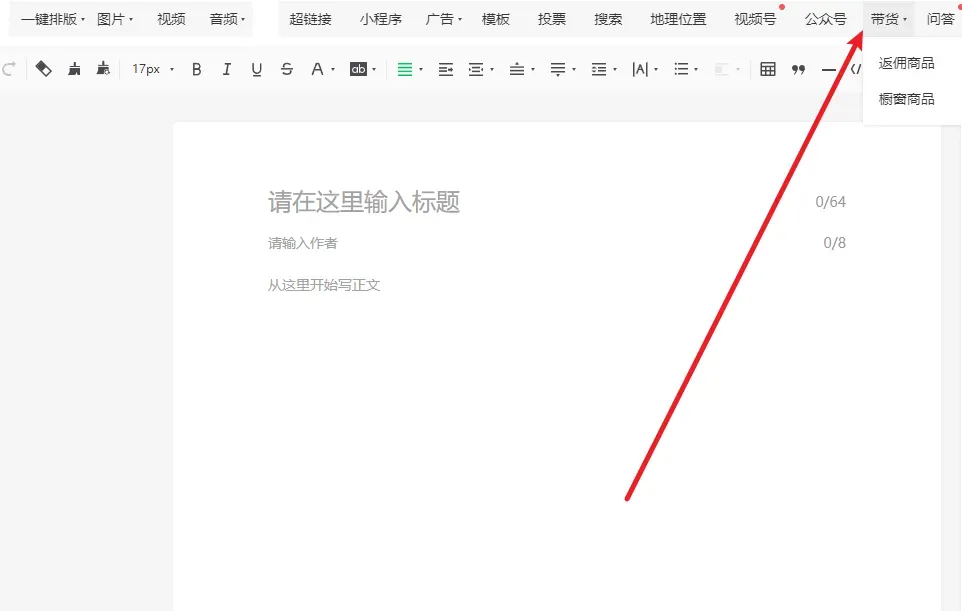Click the first format brush icon
This screenshot has height=611, width=962.
[74, 69]
